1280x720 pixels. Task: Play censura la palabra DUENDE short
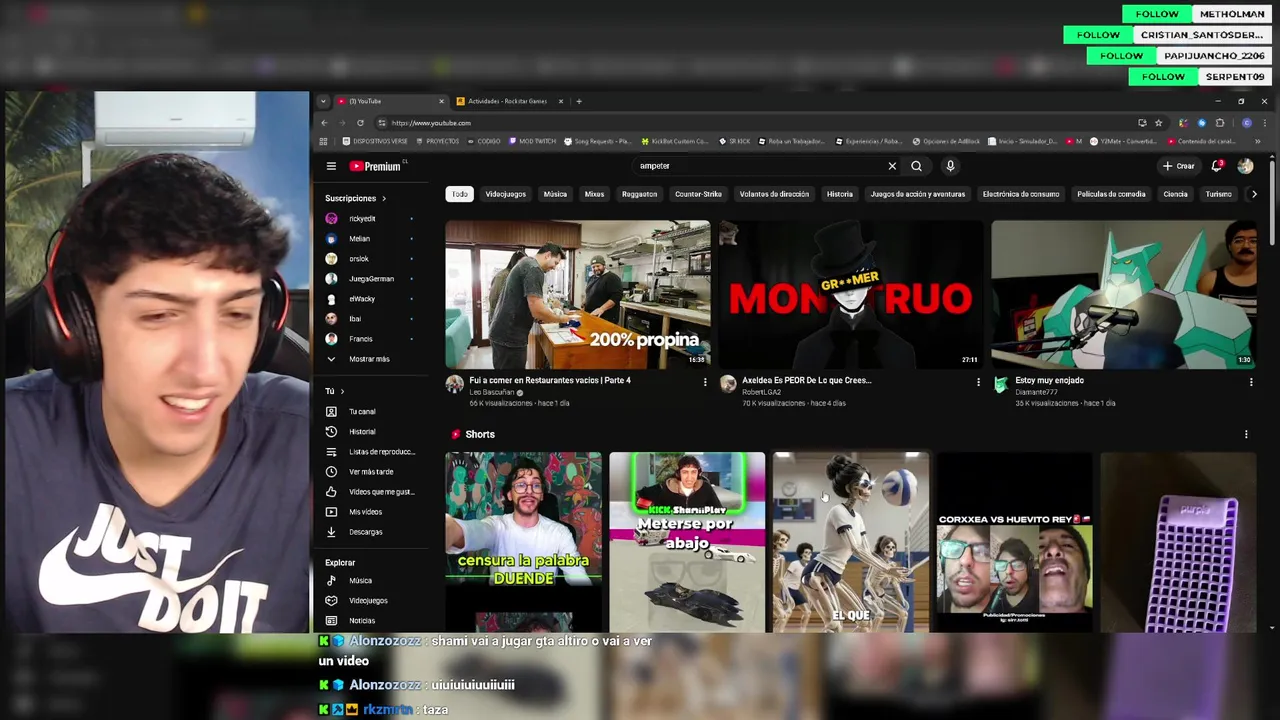coord(524,542)
